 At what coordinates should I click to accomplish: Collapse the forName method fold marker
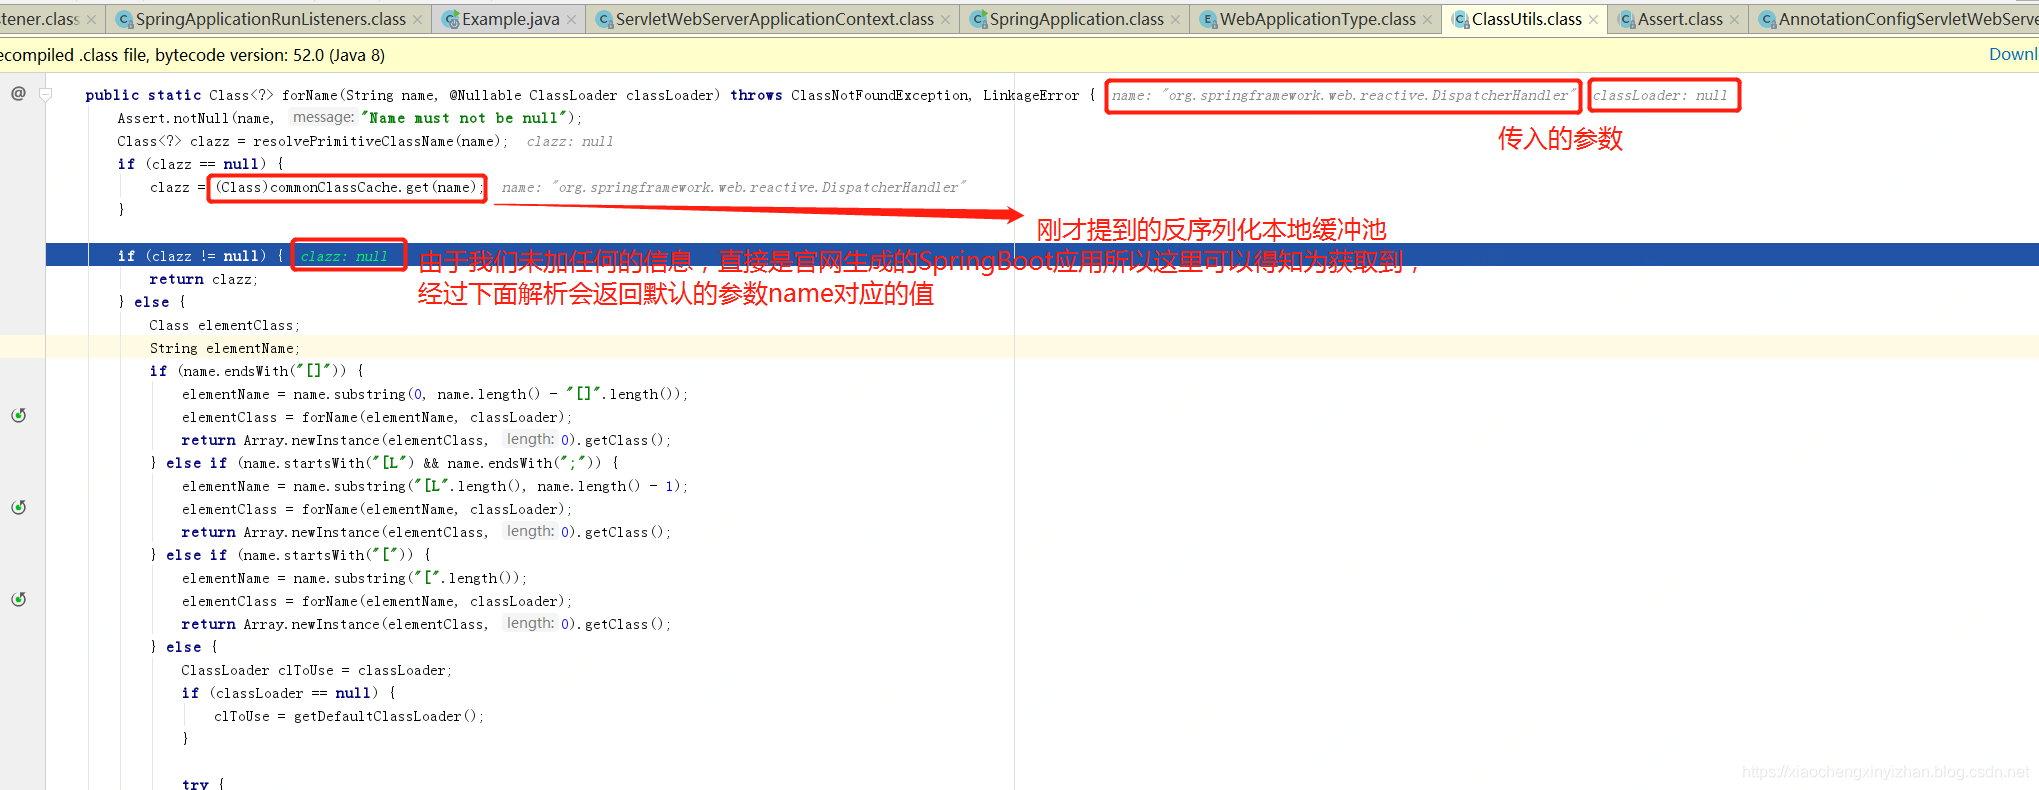pyautogui.click(x=45, y=95)
